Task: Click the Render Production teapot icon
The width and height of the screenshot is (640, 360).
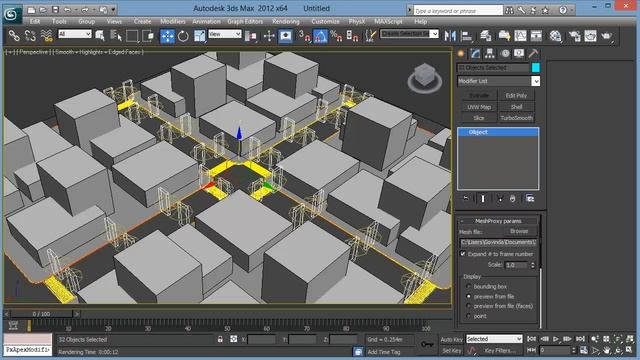Action: [607, 36]
